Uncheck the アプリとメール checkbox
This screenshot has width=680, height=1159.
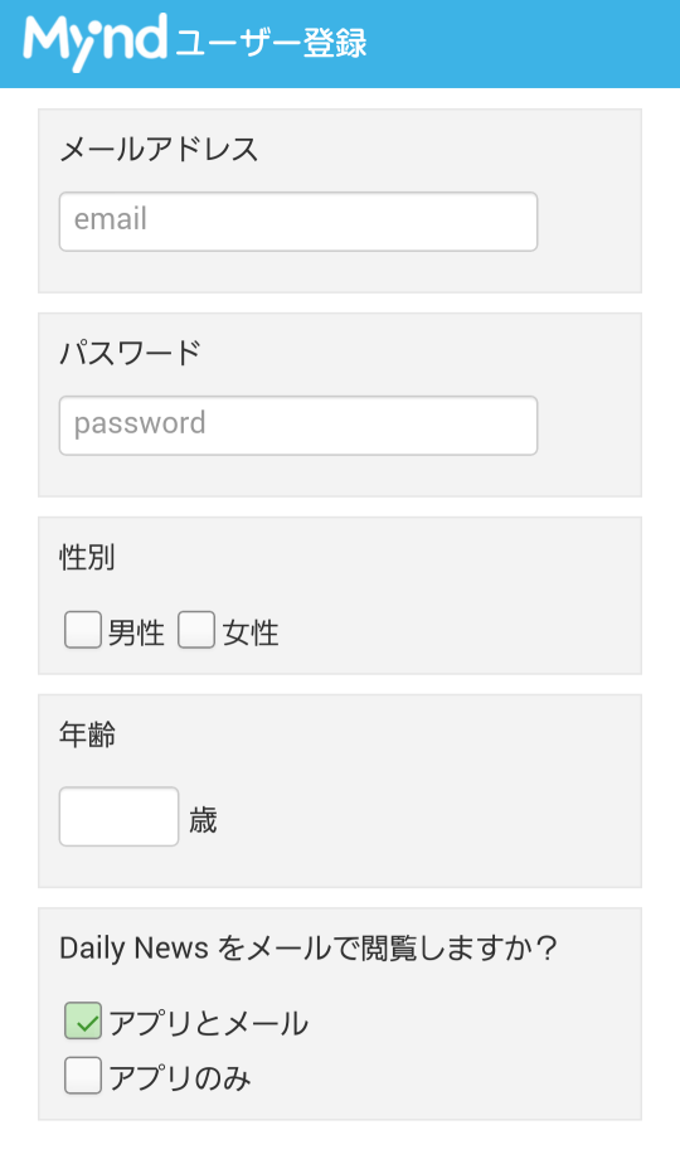(x=83, y=1021)
